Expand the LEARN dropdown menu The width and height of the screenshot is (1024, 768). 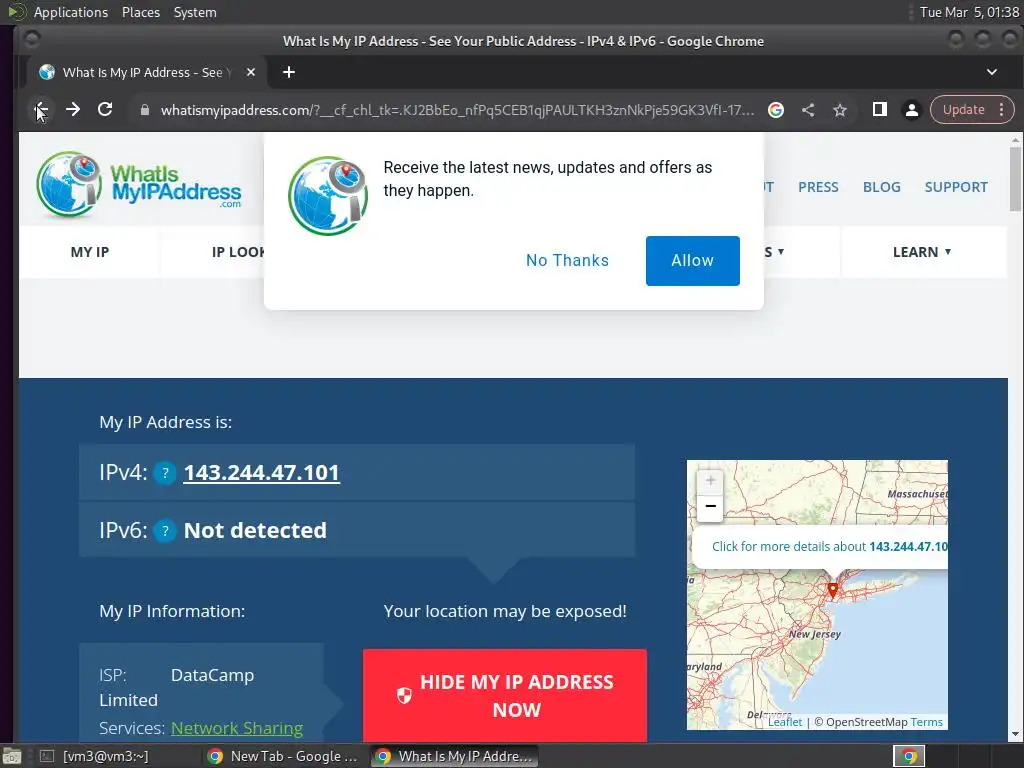tap(922, 252)
